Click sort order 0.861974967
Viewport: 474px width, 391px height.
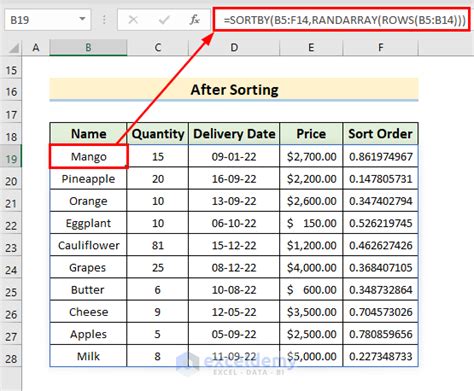[380, 156]
